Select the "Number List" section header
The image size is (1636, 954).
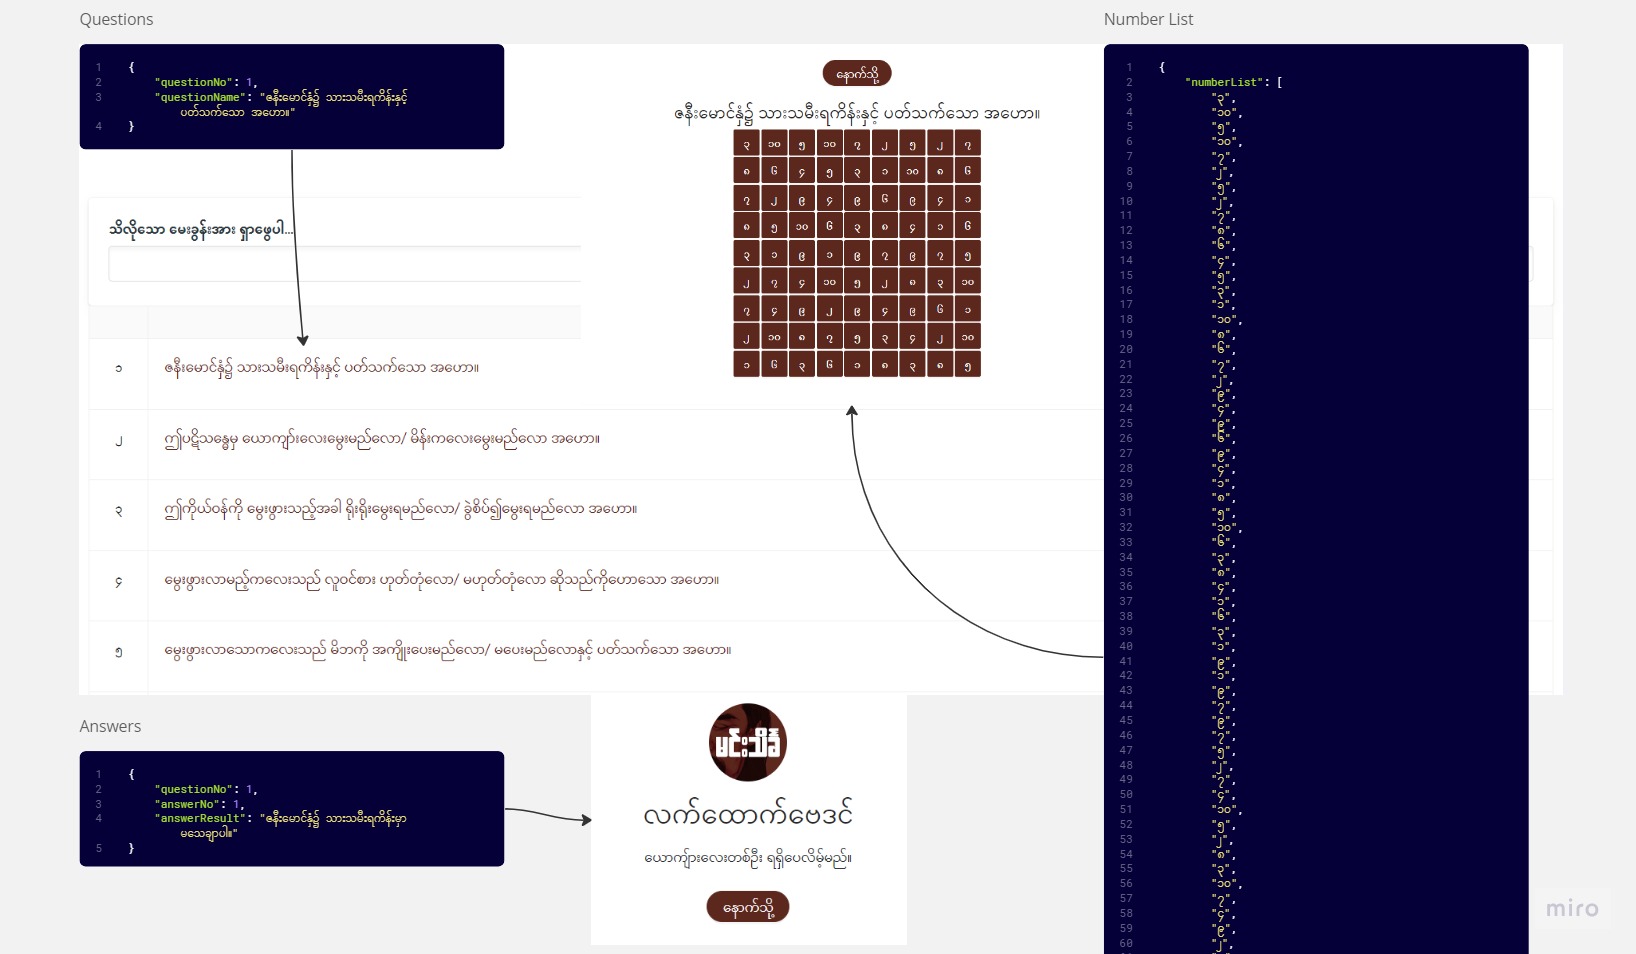1148,19
